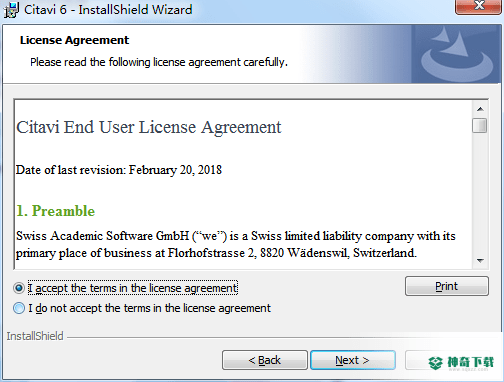This screenshot has height=382, width=504.
Task: Select the accept license terms radio button
Action: click(19, 288)
